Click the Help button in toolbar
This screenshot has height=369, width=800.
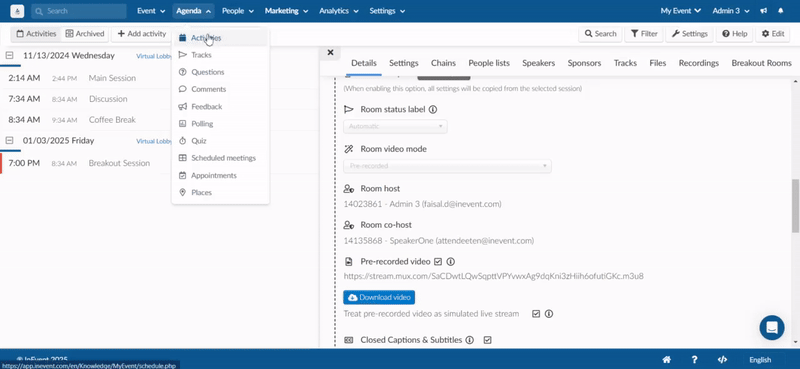734,34
